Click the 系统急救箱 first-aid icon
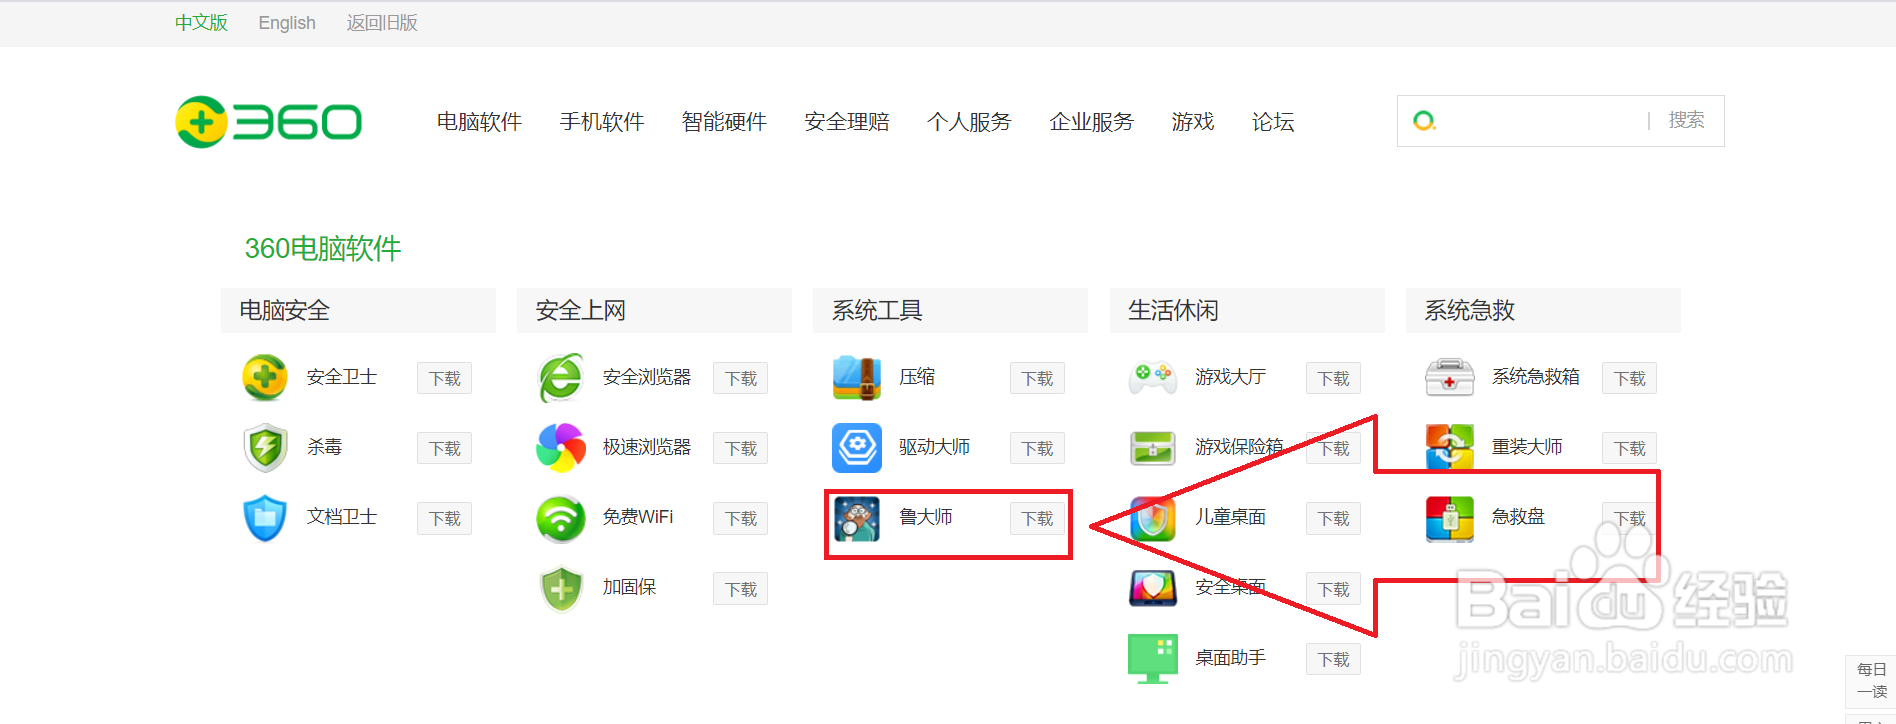This screenshot has width=1896, height=724. [x=1449, y=377]
